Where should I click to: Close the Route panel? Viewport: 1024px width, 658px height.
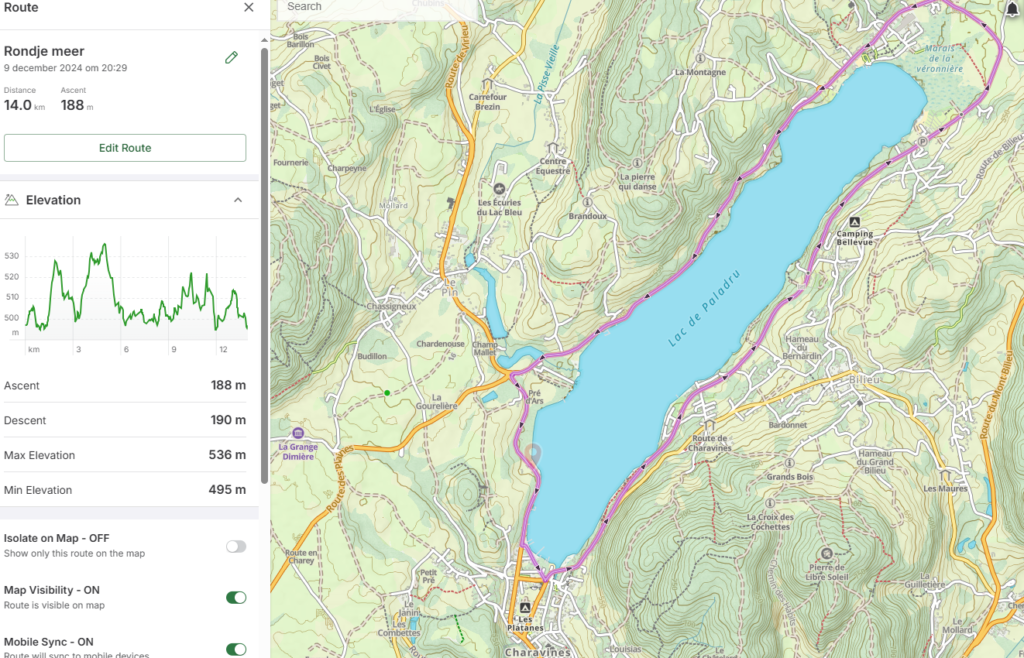click(x=249, y=8)
